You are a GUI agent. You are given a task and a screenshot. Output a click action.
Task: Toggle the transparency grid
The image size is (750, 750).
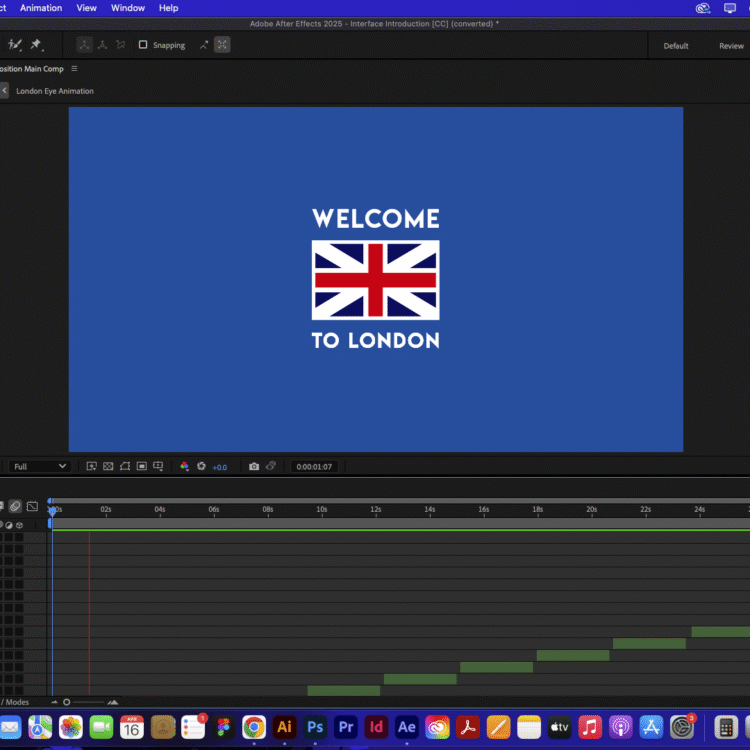108,466
